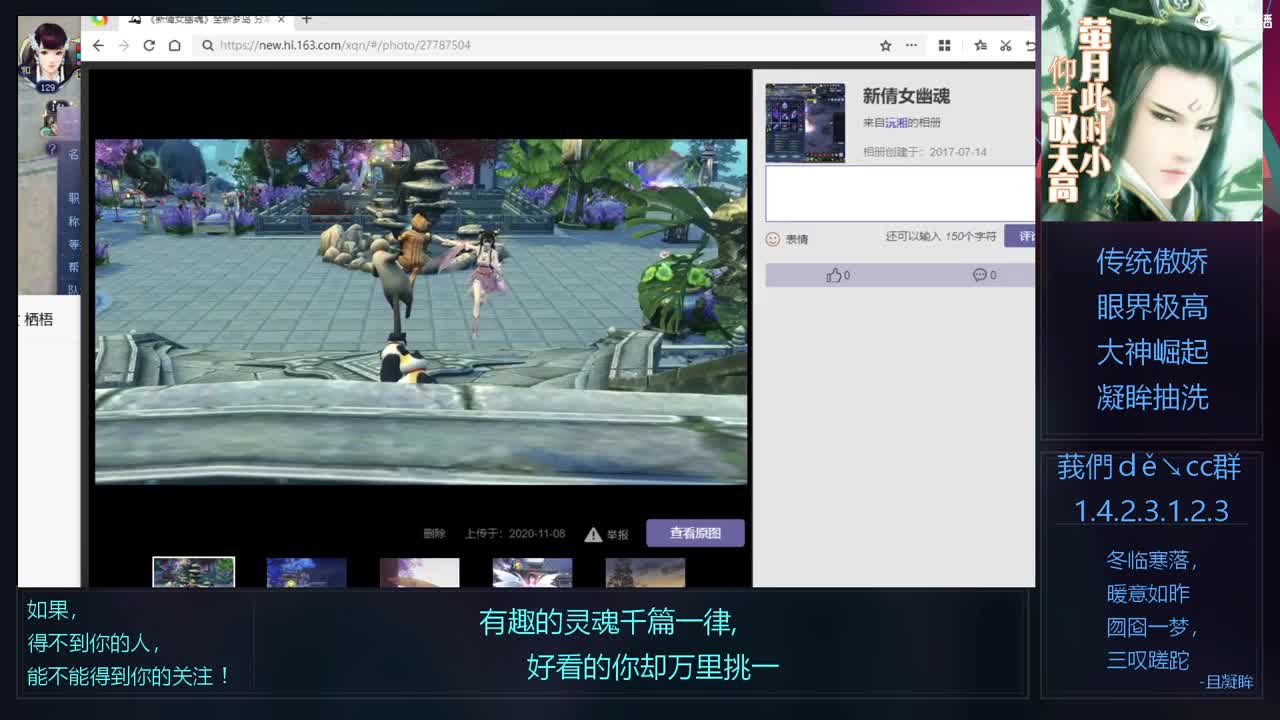Reload the current browser page

(x=149, y=45)
